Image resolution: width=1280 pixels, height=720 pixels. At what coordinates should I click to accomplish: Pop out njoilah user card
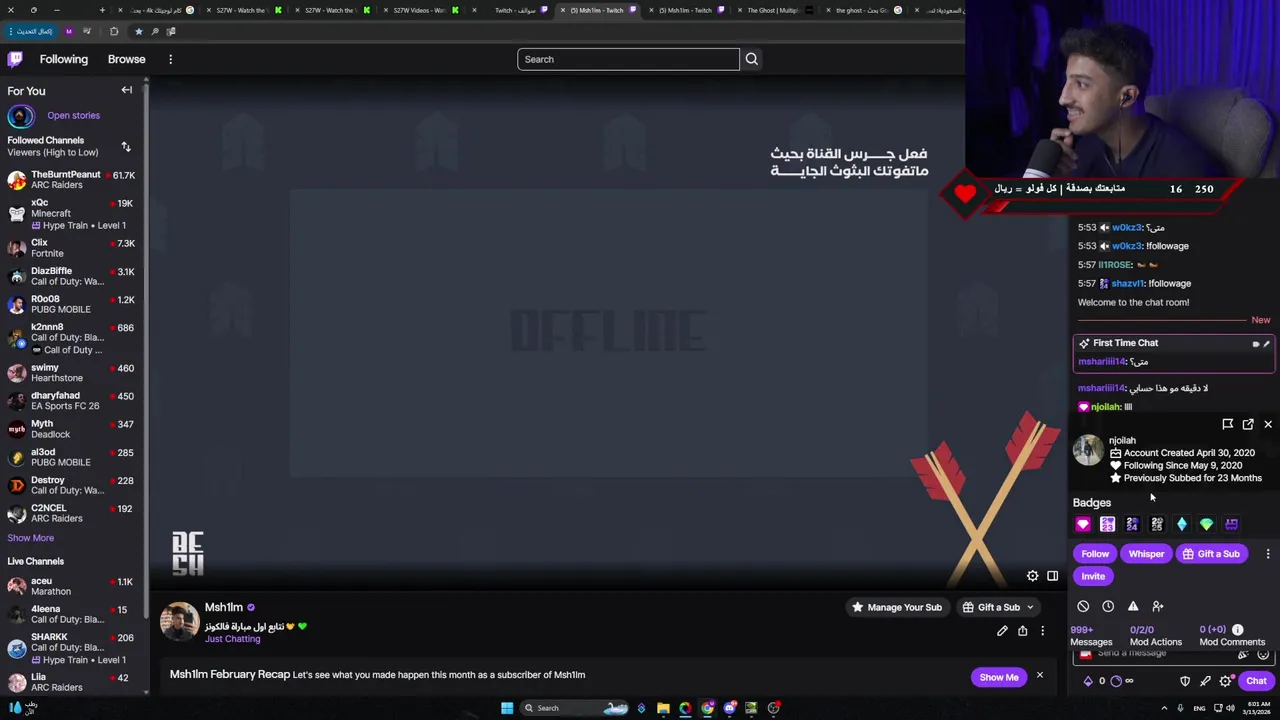(x=1248, y=424)
